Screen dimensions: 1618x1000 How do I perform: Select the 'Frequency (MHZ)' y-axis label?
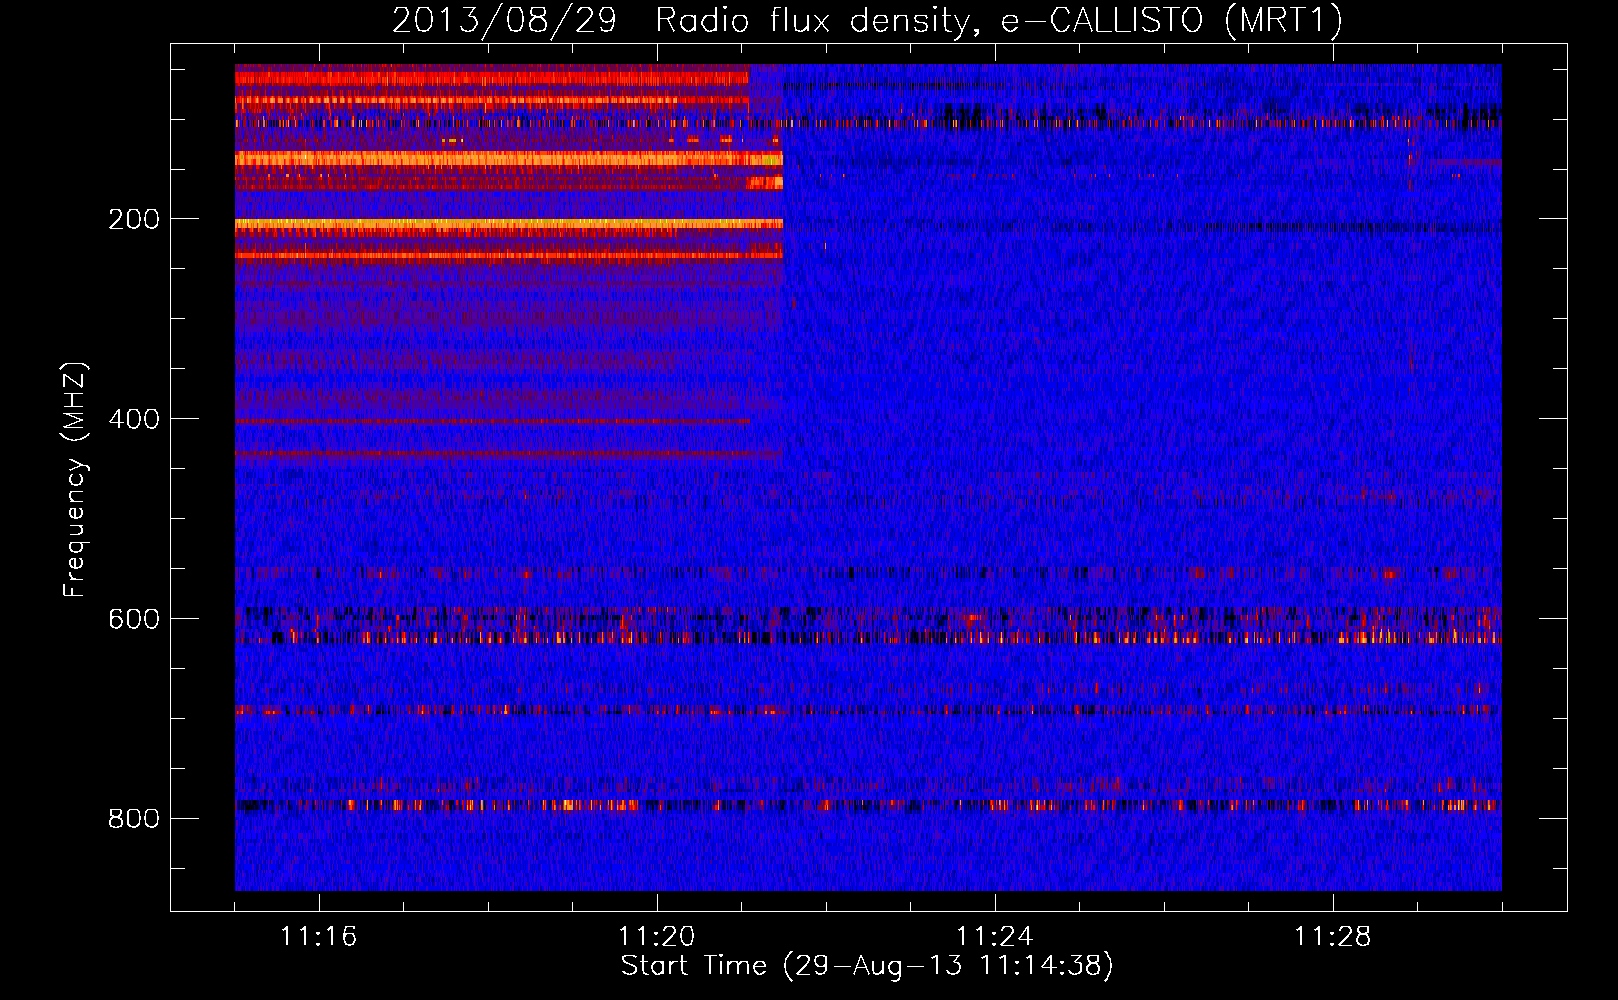click(75, 479)
